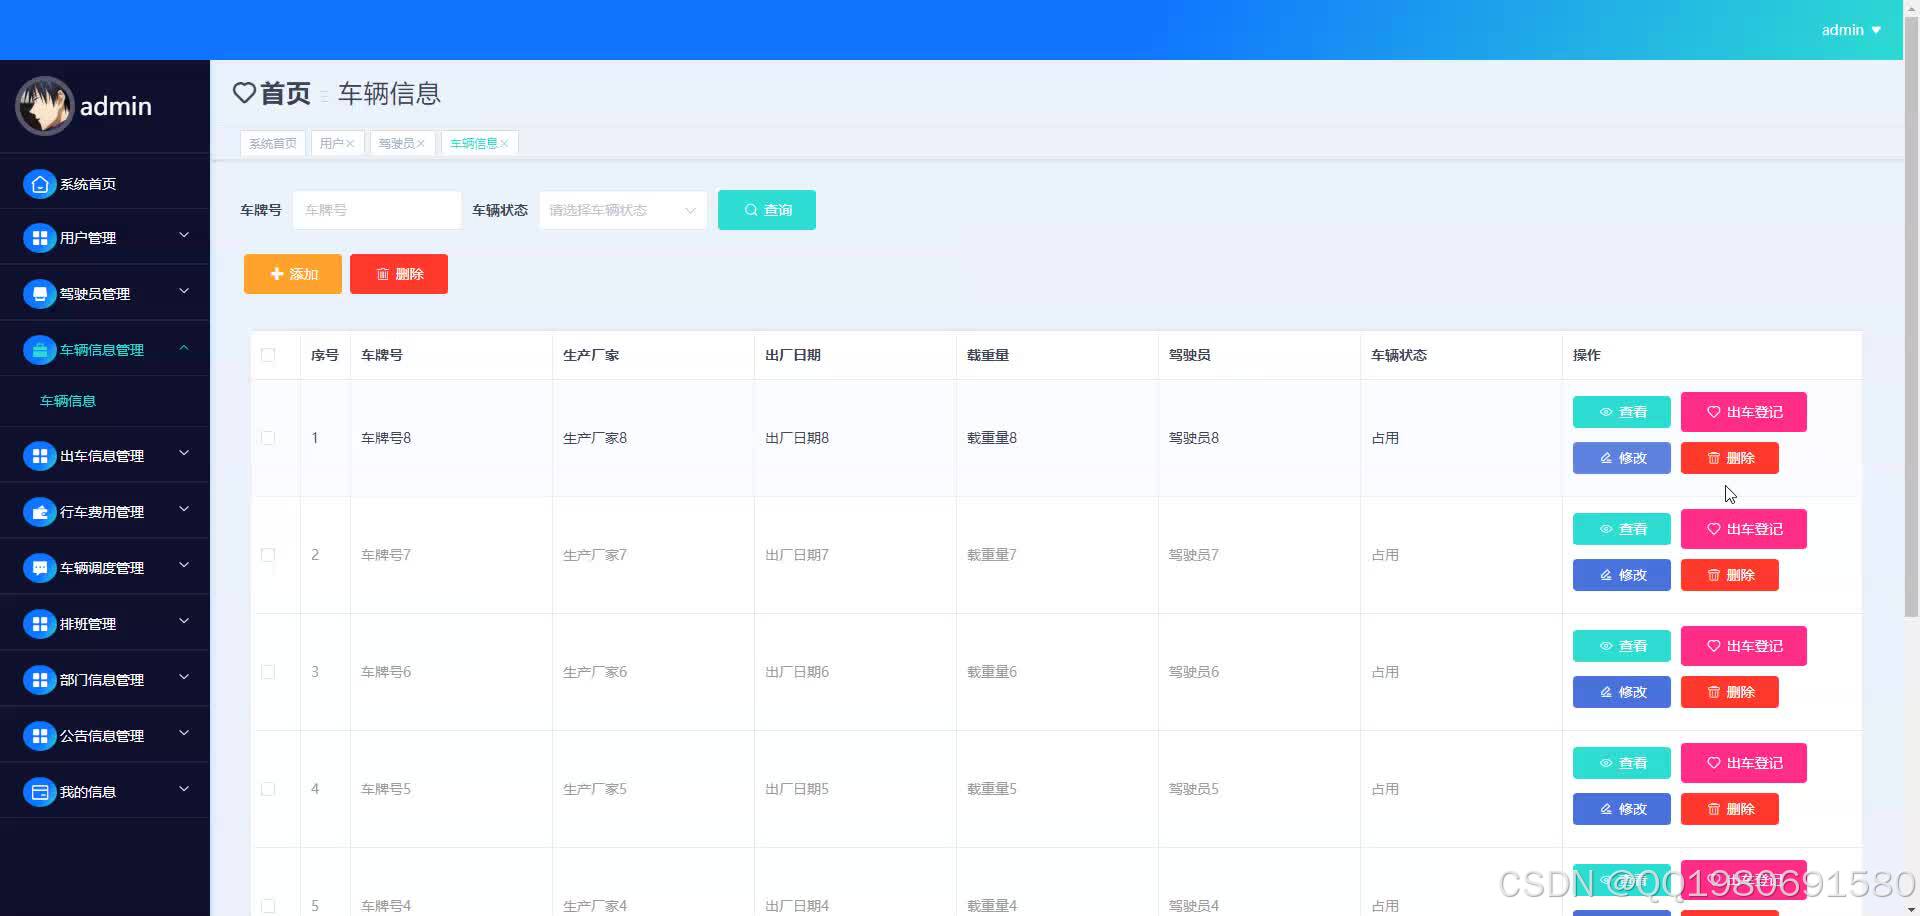Expand 我的信息 menu chevron
Screen dimensions: 1920x916
pyautogui.click(x=184, y=789)
